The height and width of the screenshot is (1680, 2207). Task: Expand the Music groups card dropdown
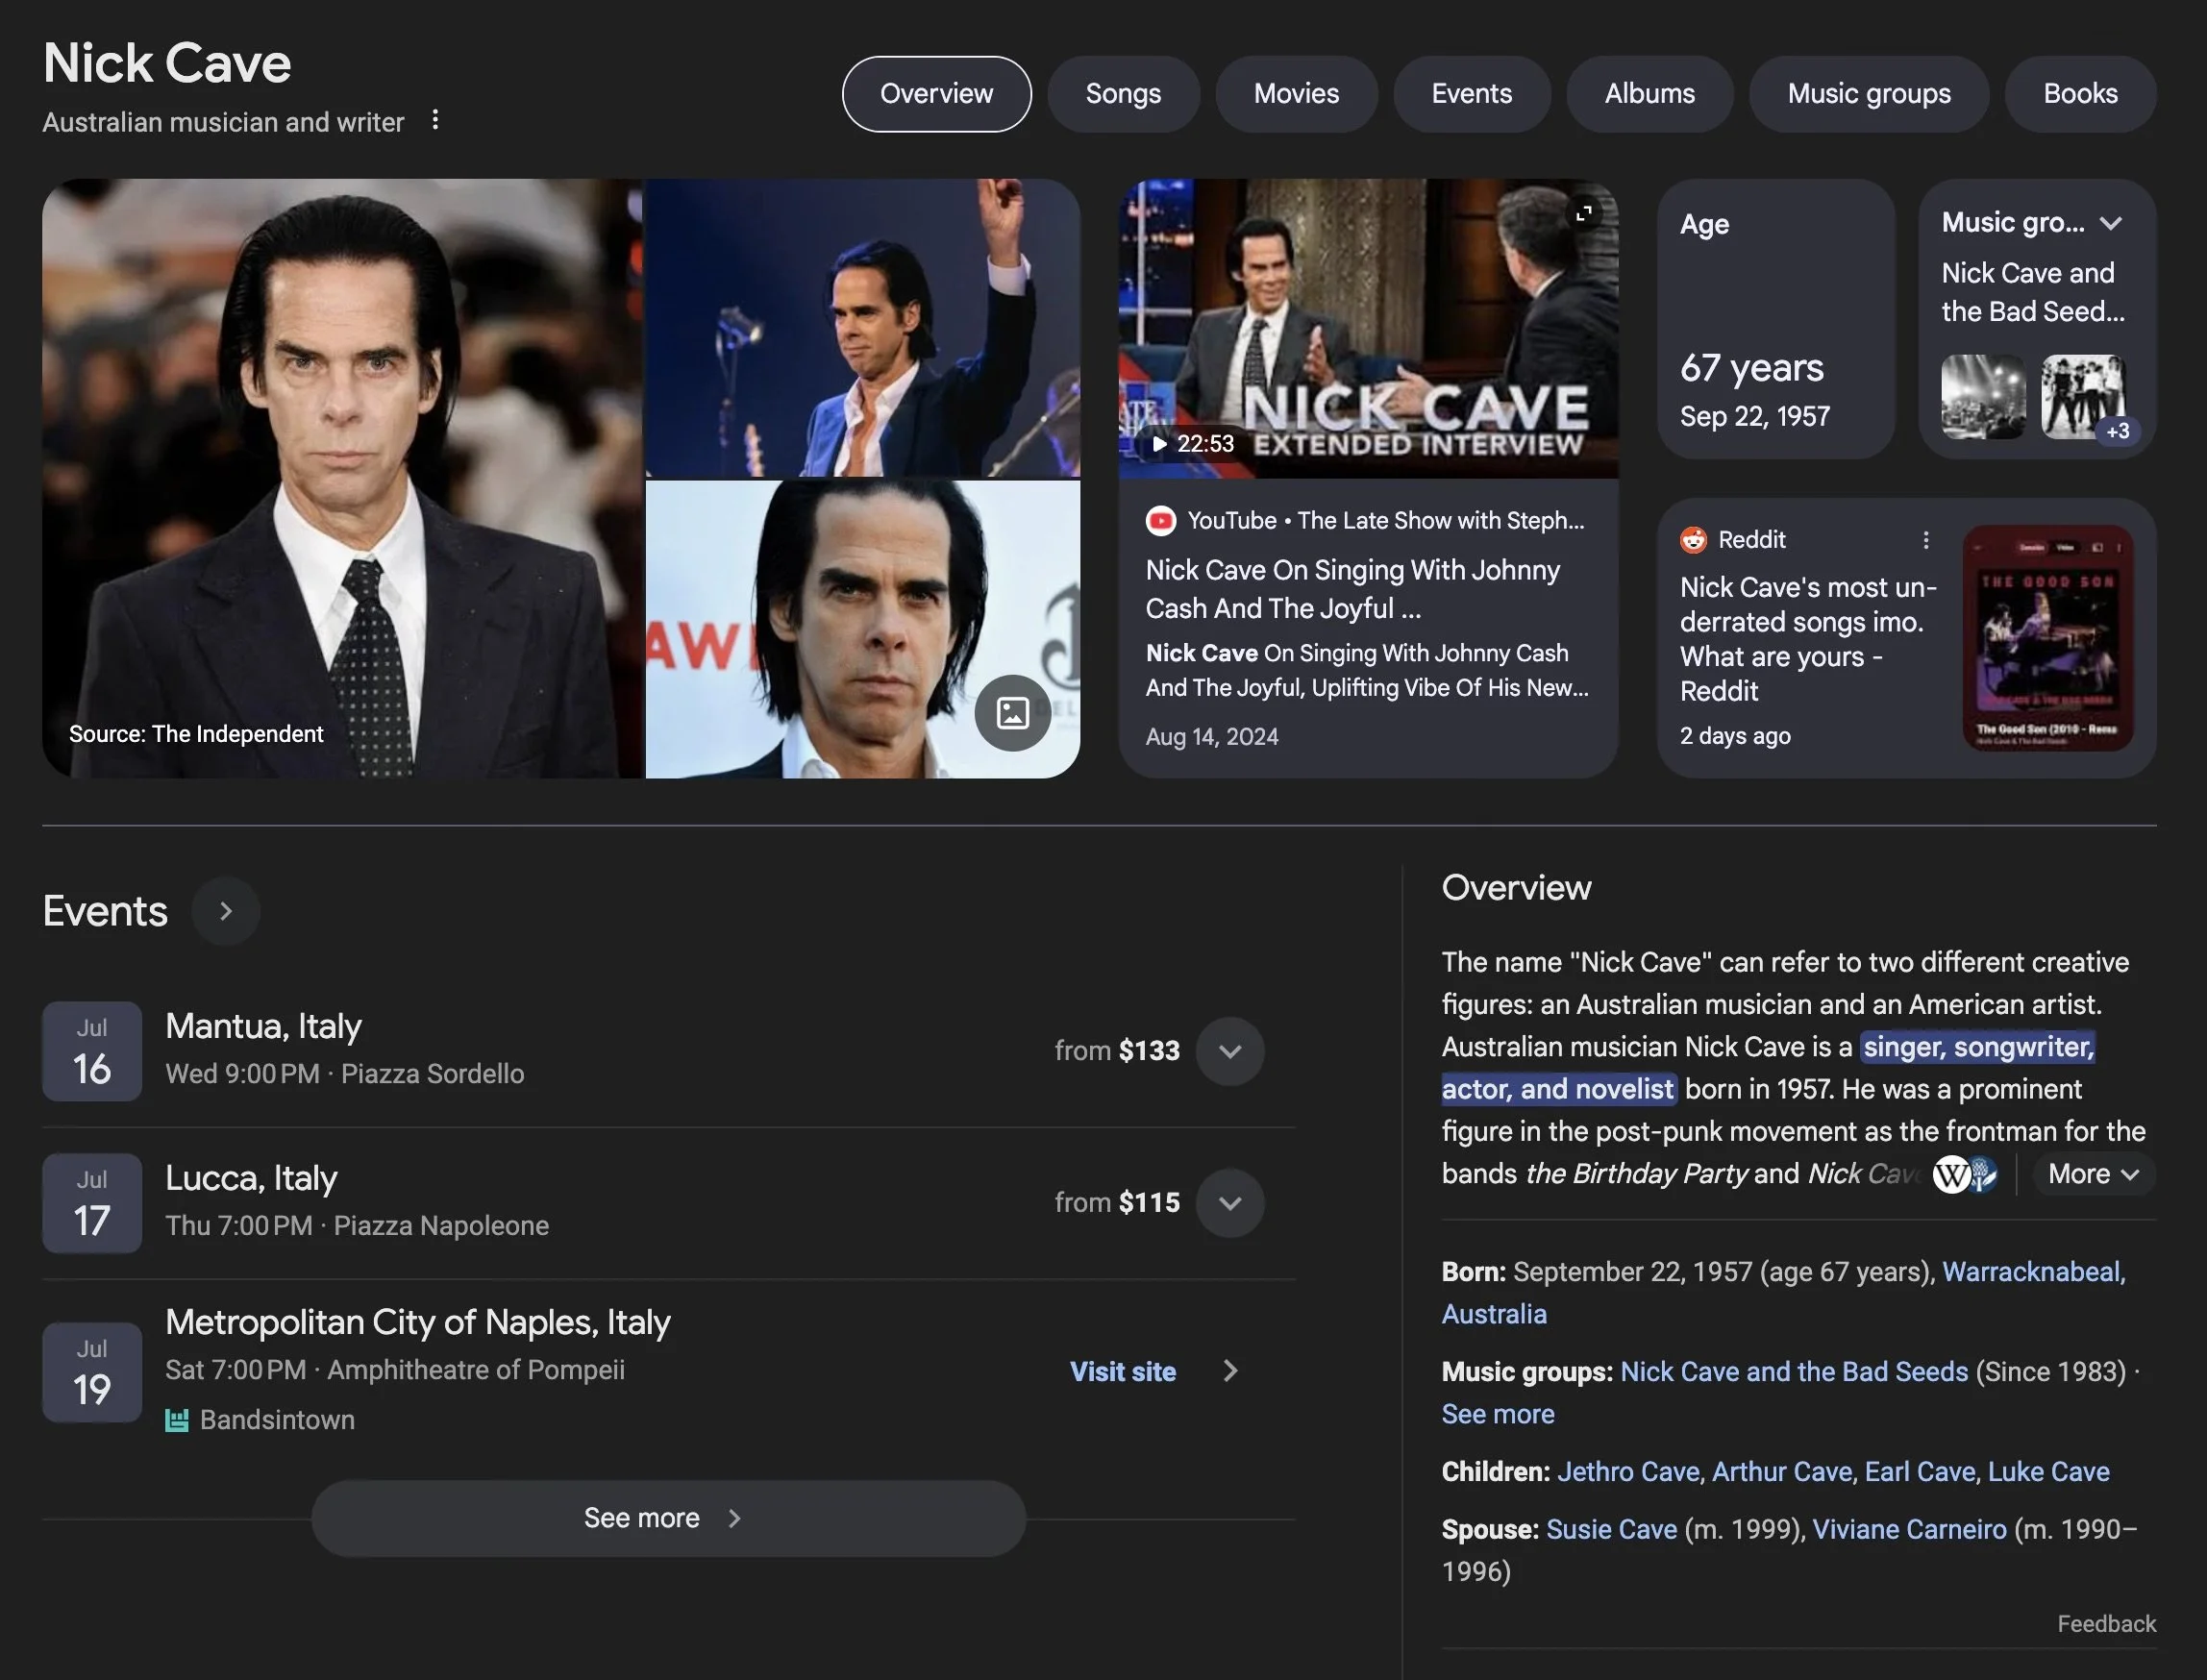click(2110, 223)
